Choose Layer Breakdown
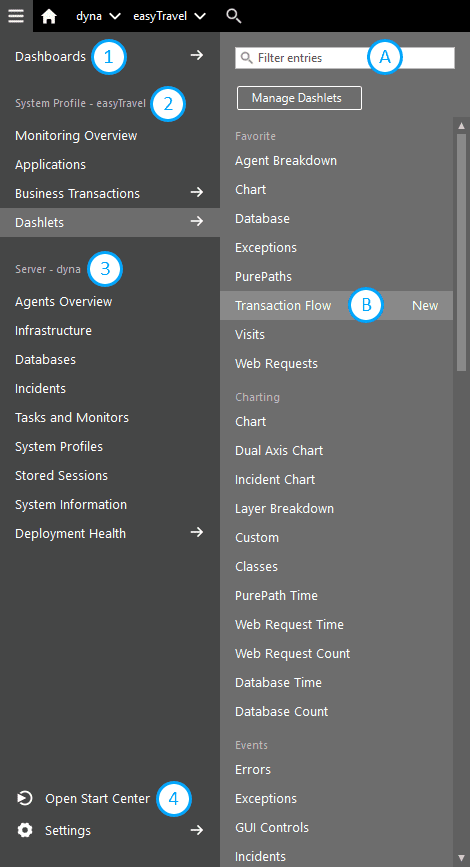 [x=284, y=509]
